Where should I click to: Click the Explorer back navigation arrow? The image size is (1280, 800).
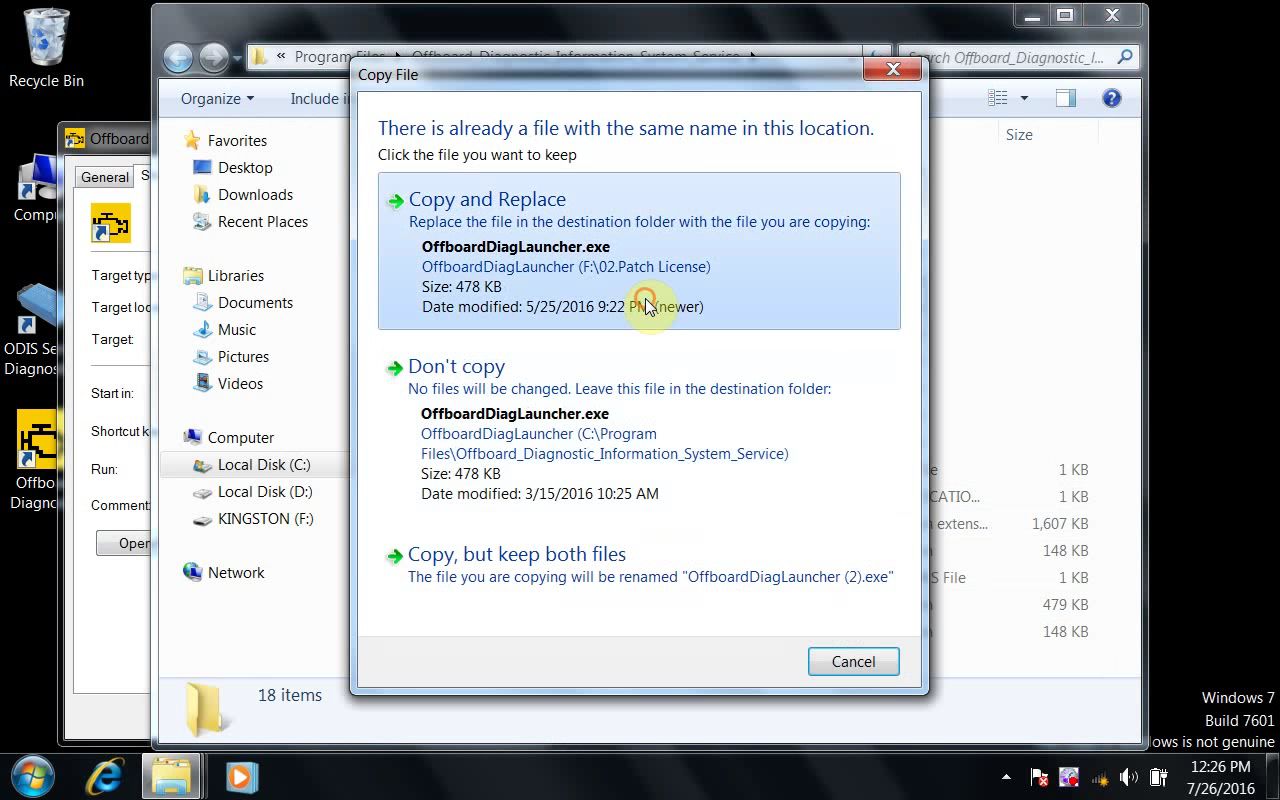[178, 58]
